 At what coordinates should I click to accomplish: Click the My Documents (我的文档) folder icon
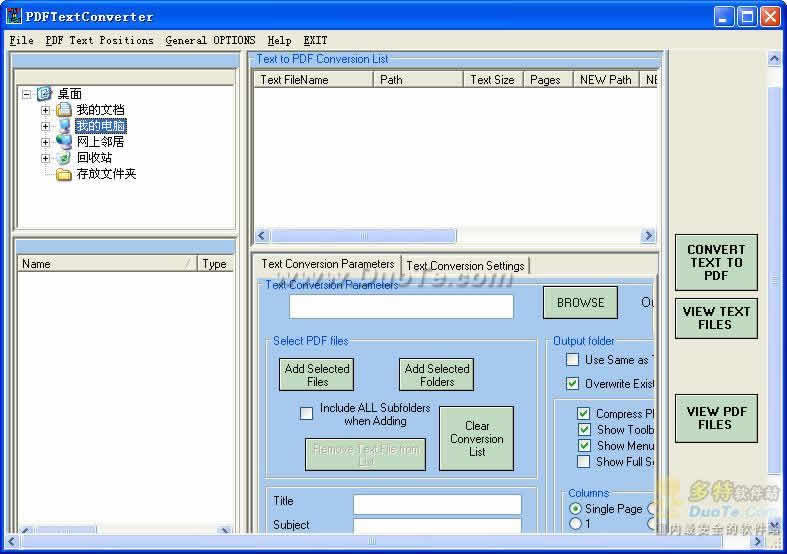[x=64, y=109]
